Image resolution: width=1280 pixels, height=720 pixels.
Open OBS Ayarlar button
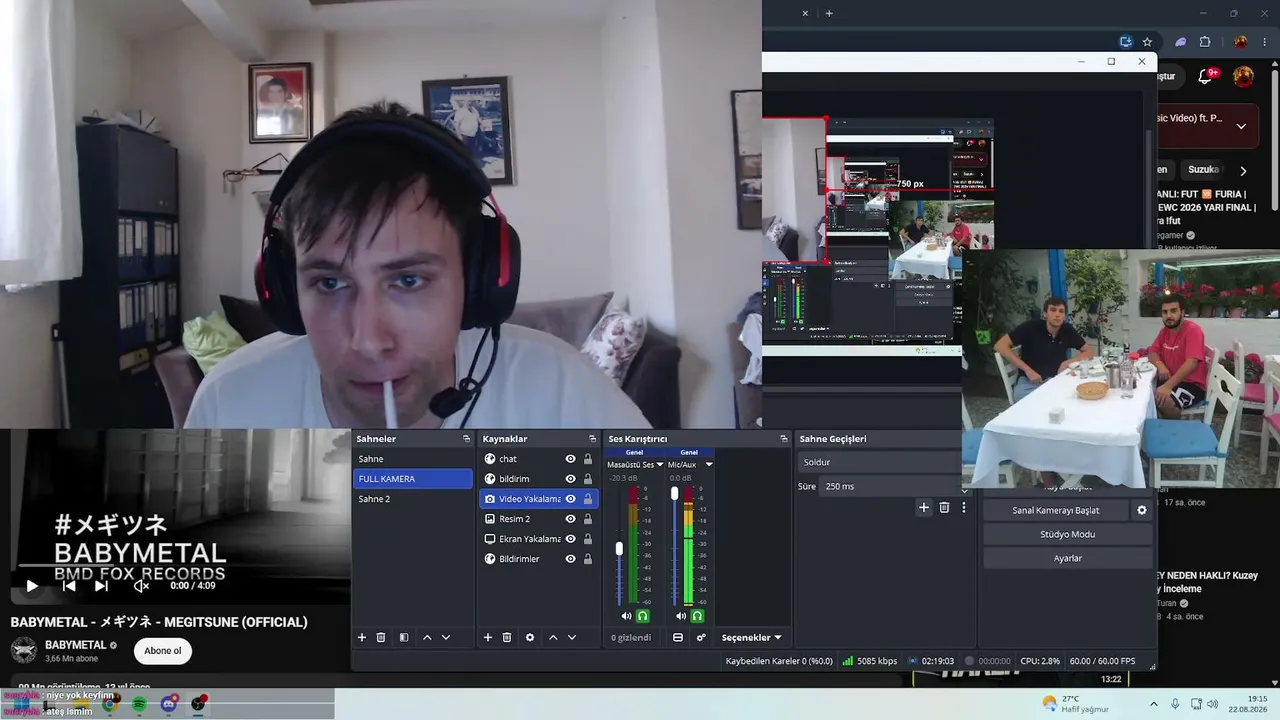(x=1067, y=558)
